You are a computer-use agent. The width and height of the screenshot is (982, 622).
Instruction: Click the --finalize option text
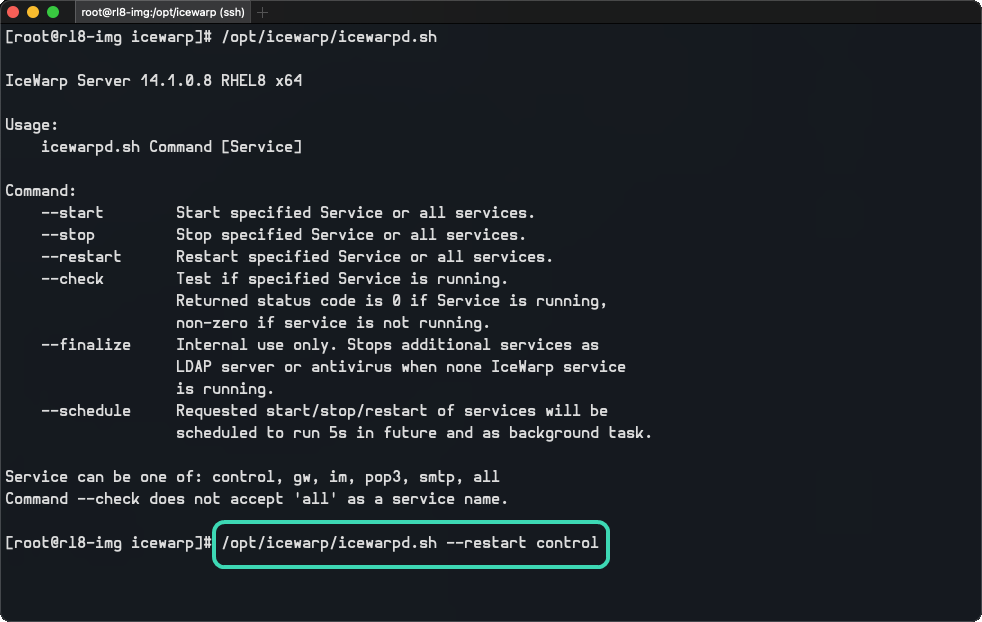pos(86,345)
